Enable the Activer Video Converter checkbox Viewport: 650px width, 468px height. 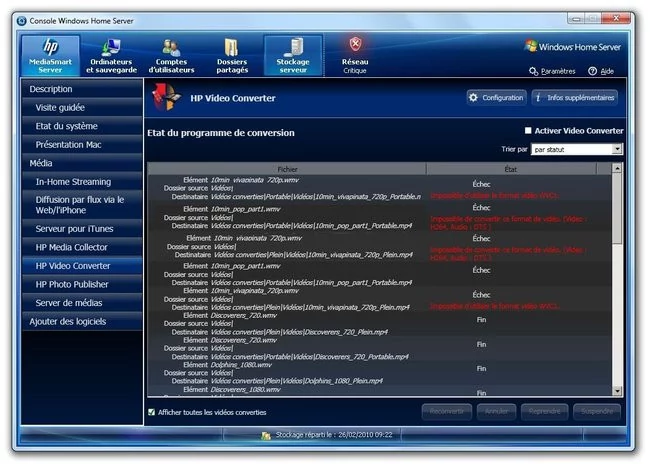point(528,131)
